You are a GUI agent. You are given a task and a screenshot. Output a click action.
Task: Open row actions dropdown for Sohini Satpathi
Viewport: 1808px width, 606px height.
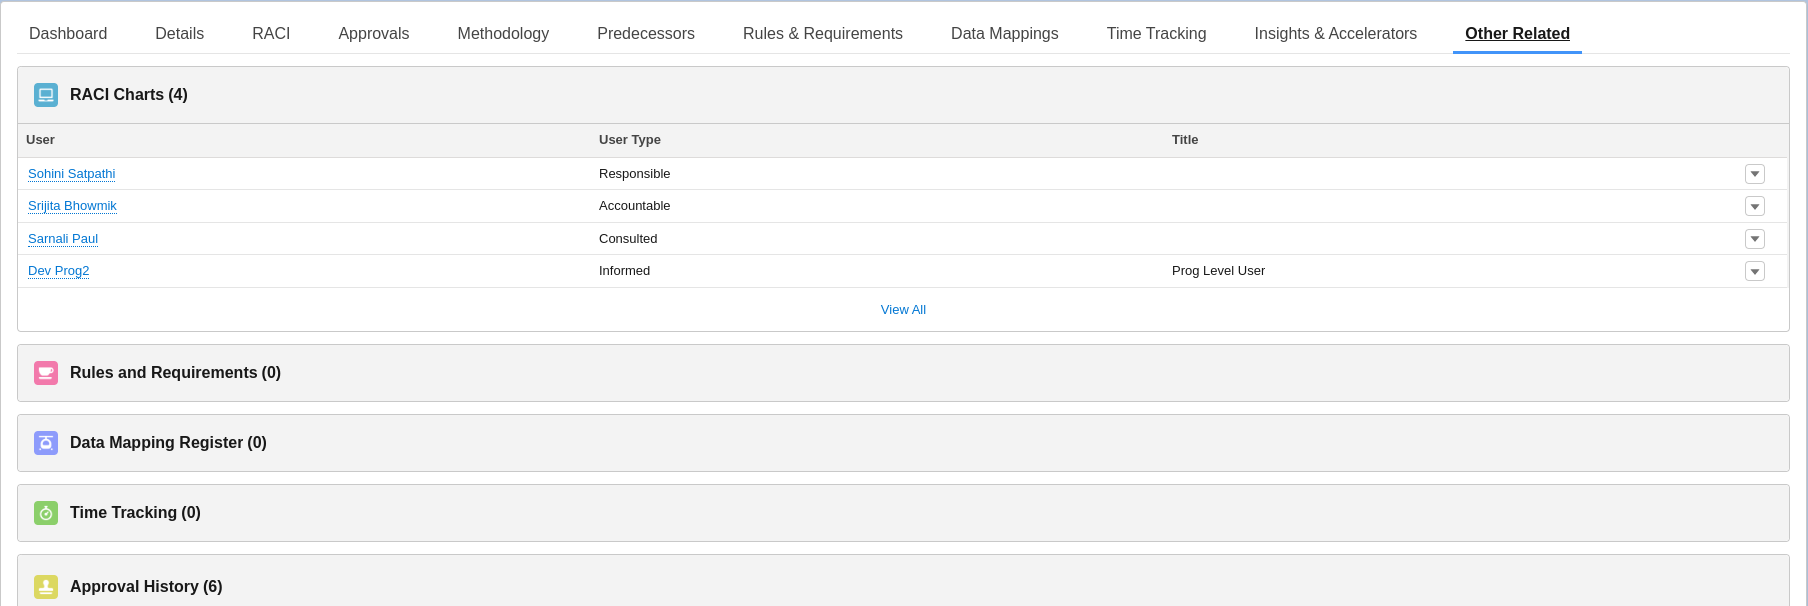1755,174
